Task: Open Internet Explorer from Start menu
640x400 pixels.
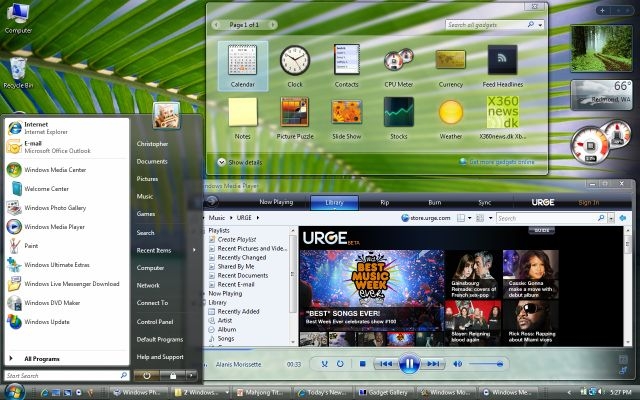Action: click(x=67, y=128)
